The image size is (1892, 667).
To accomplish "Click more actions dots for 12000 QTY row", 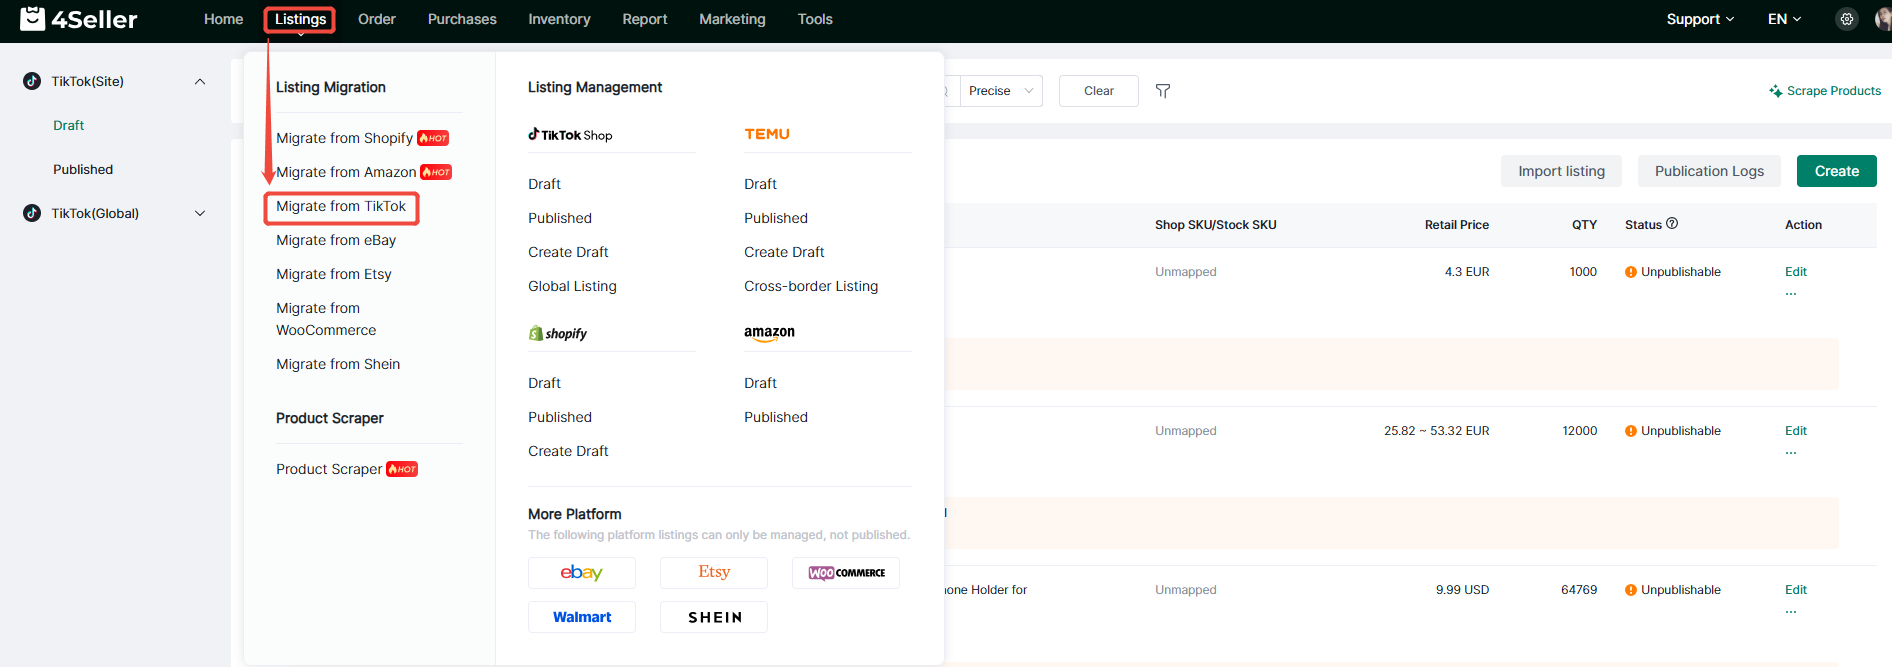I will (x=1791, y=452).
